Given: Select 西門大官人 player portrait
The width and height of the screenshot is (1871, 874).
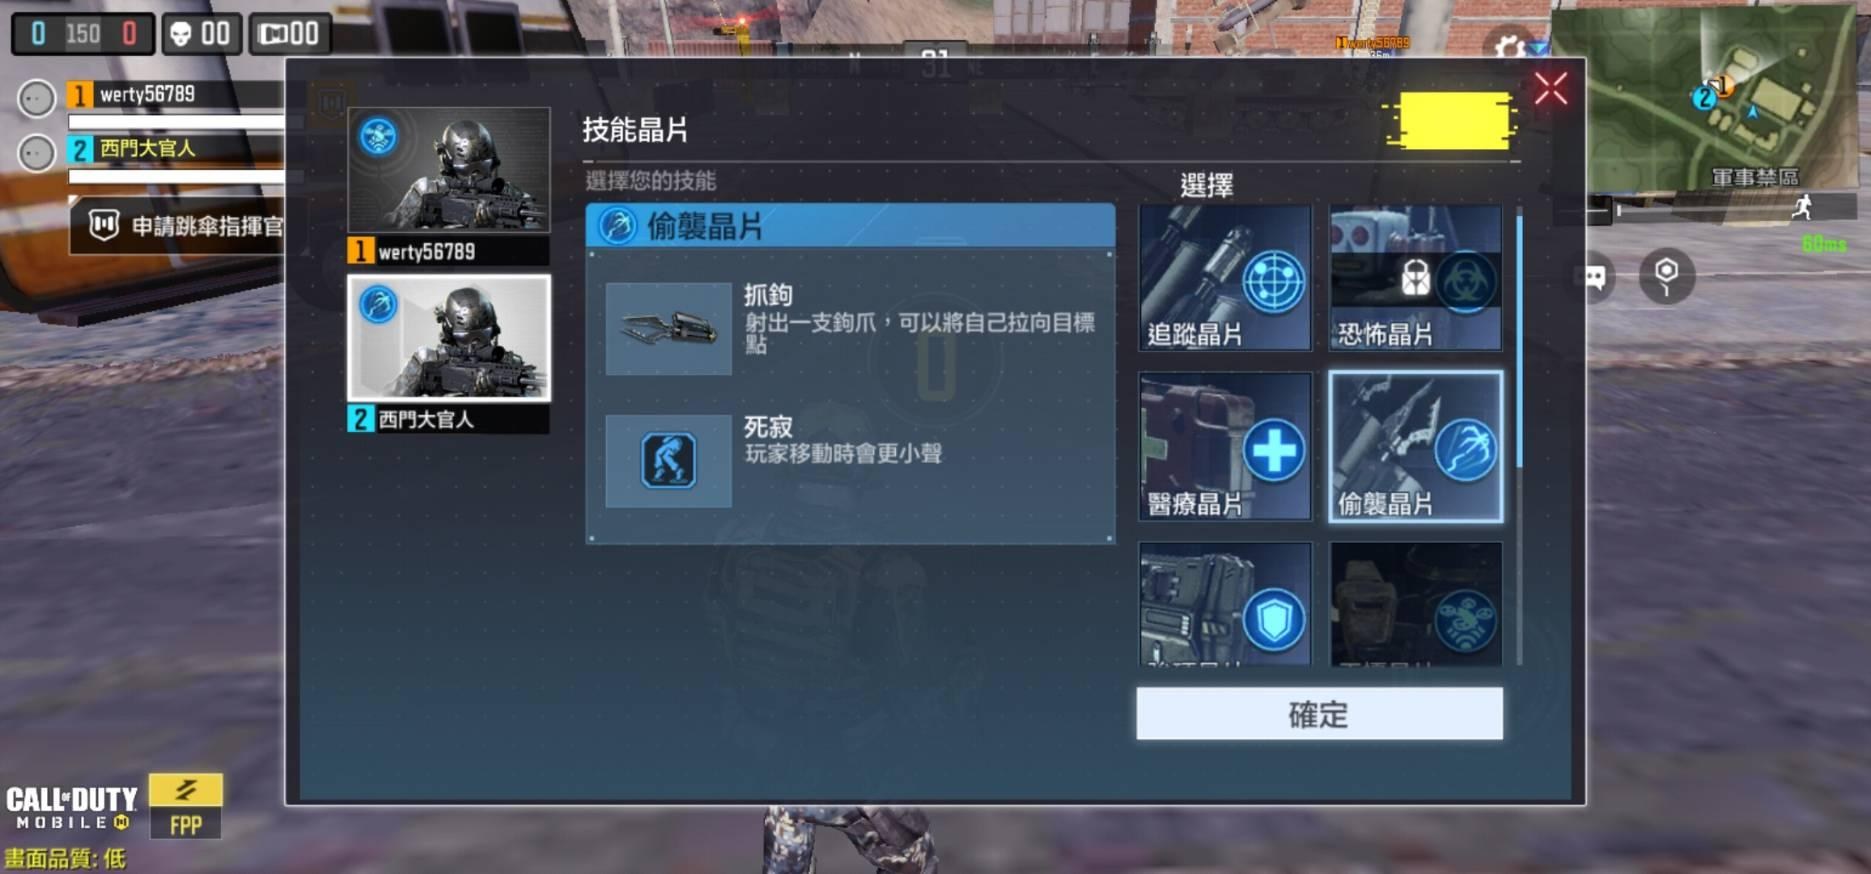Looking at the screenshot, I should (x=448, y=339).
